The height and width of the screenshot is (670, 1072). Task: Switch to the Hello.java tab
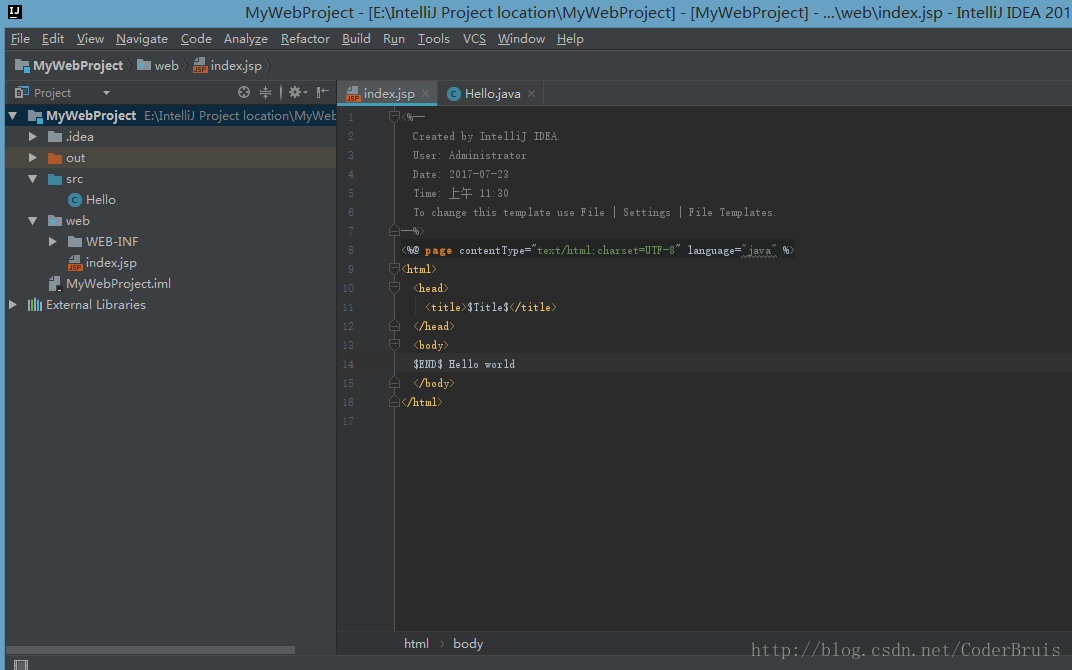[492, 94]
